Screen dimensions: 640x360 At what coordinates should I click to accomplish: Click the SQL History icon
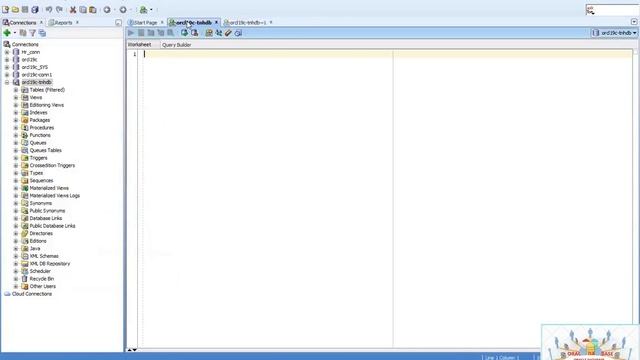pyautogui.click(x=238, y=33)
